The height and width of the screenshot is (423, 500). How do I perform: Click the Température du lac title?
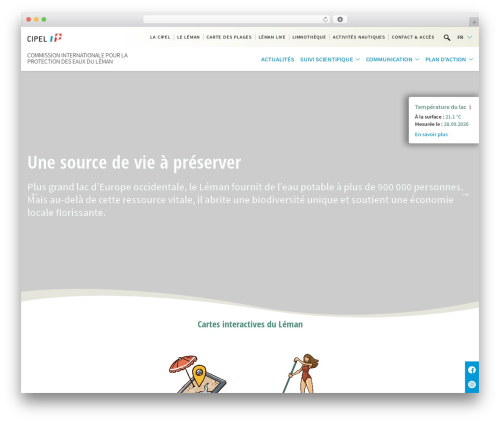[x=440, y=107]
